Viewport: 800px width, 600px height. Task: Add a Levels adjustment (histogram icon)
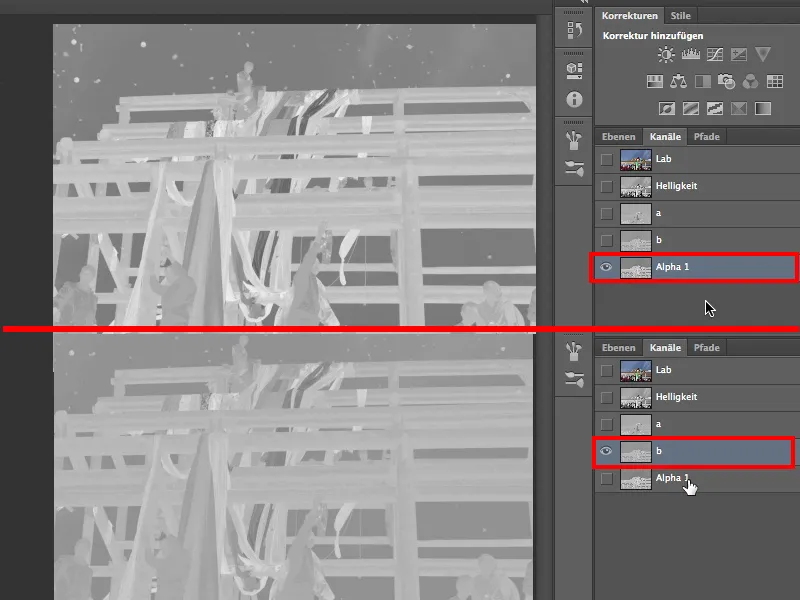click(x=690, y=54)
